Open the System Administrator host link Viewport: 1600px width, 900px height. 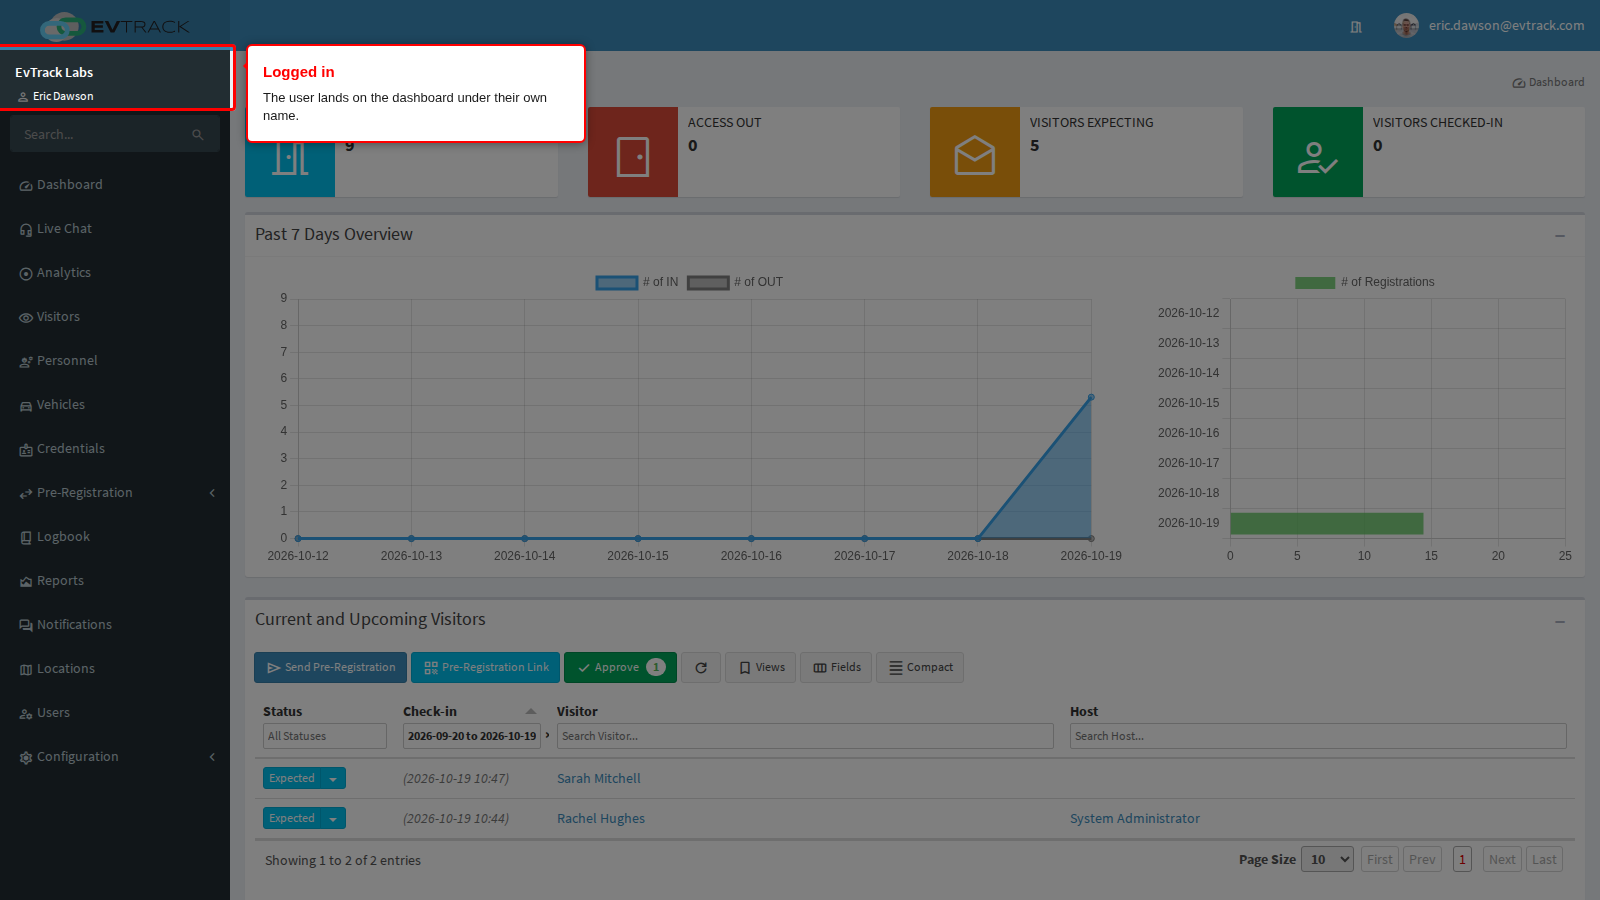[x=1135, y=819]
